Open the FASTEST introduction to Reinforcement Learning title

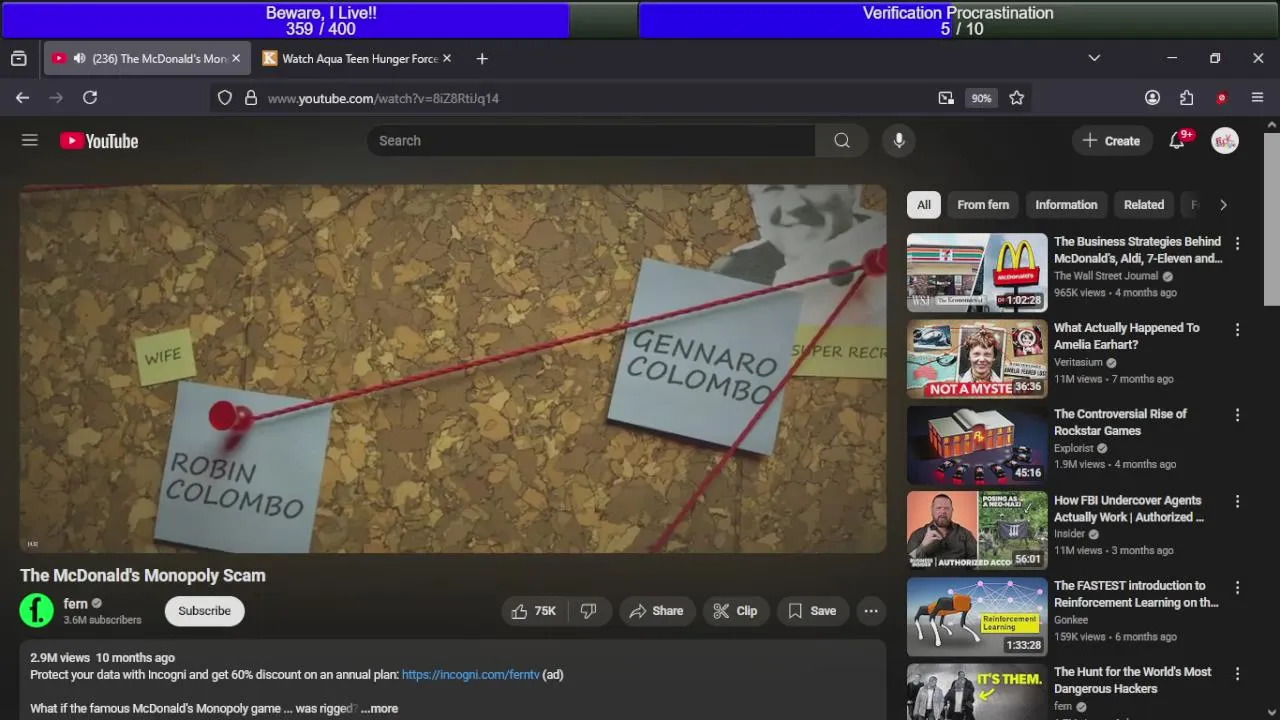[x=1136, y=594]
